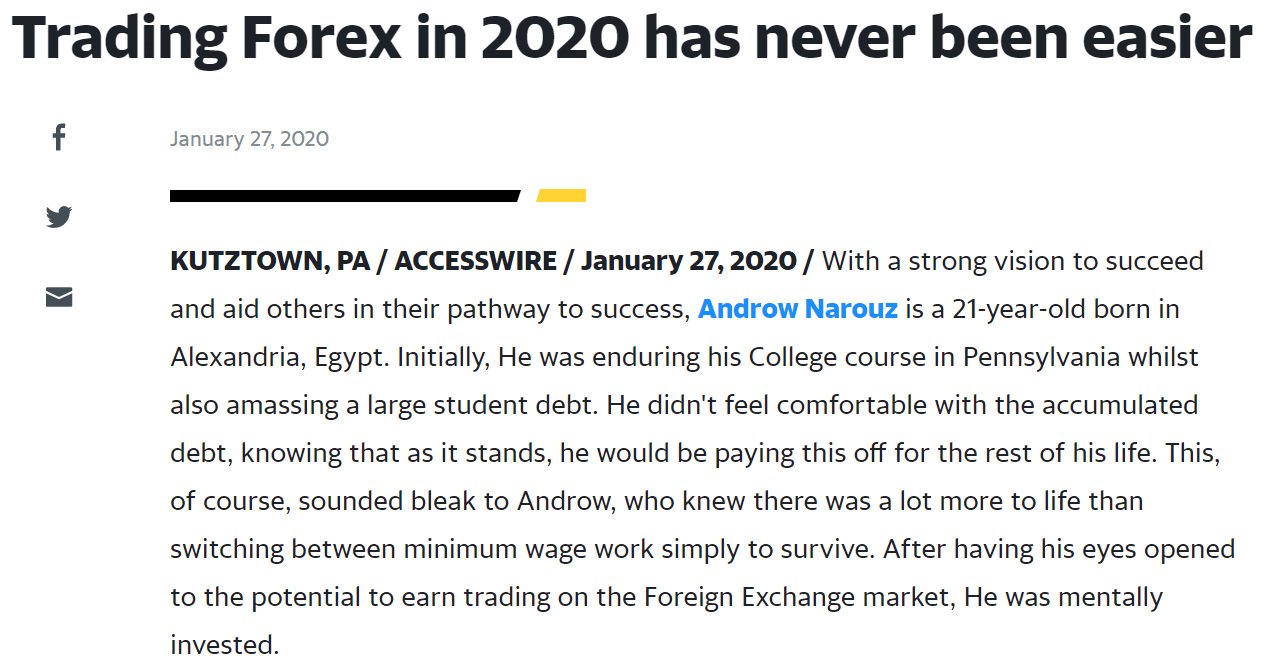1285x663 pixels.
Task: Click 'ACCESSWIRE' in the bold dateline
Action: point(476,262)
